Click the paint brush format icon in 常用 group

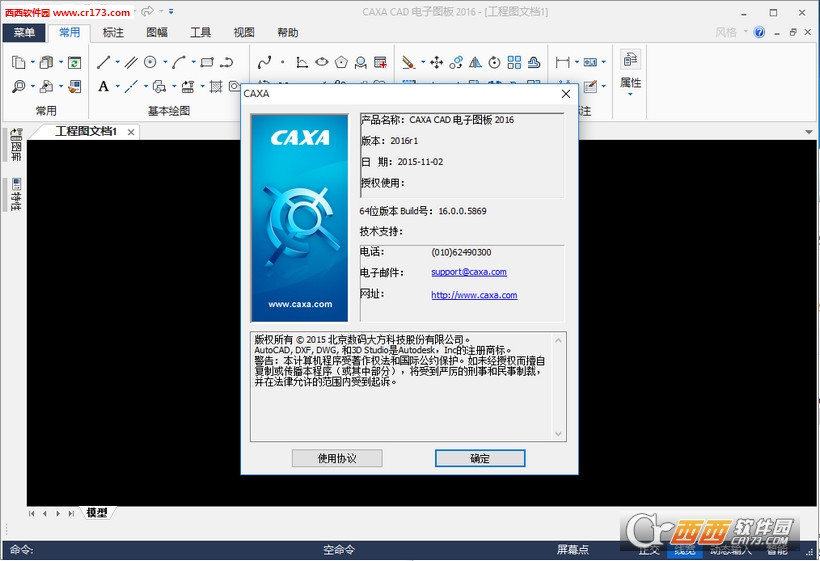75,86
